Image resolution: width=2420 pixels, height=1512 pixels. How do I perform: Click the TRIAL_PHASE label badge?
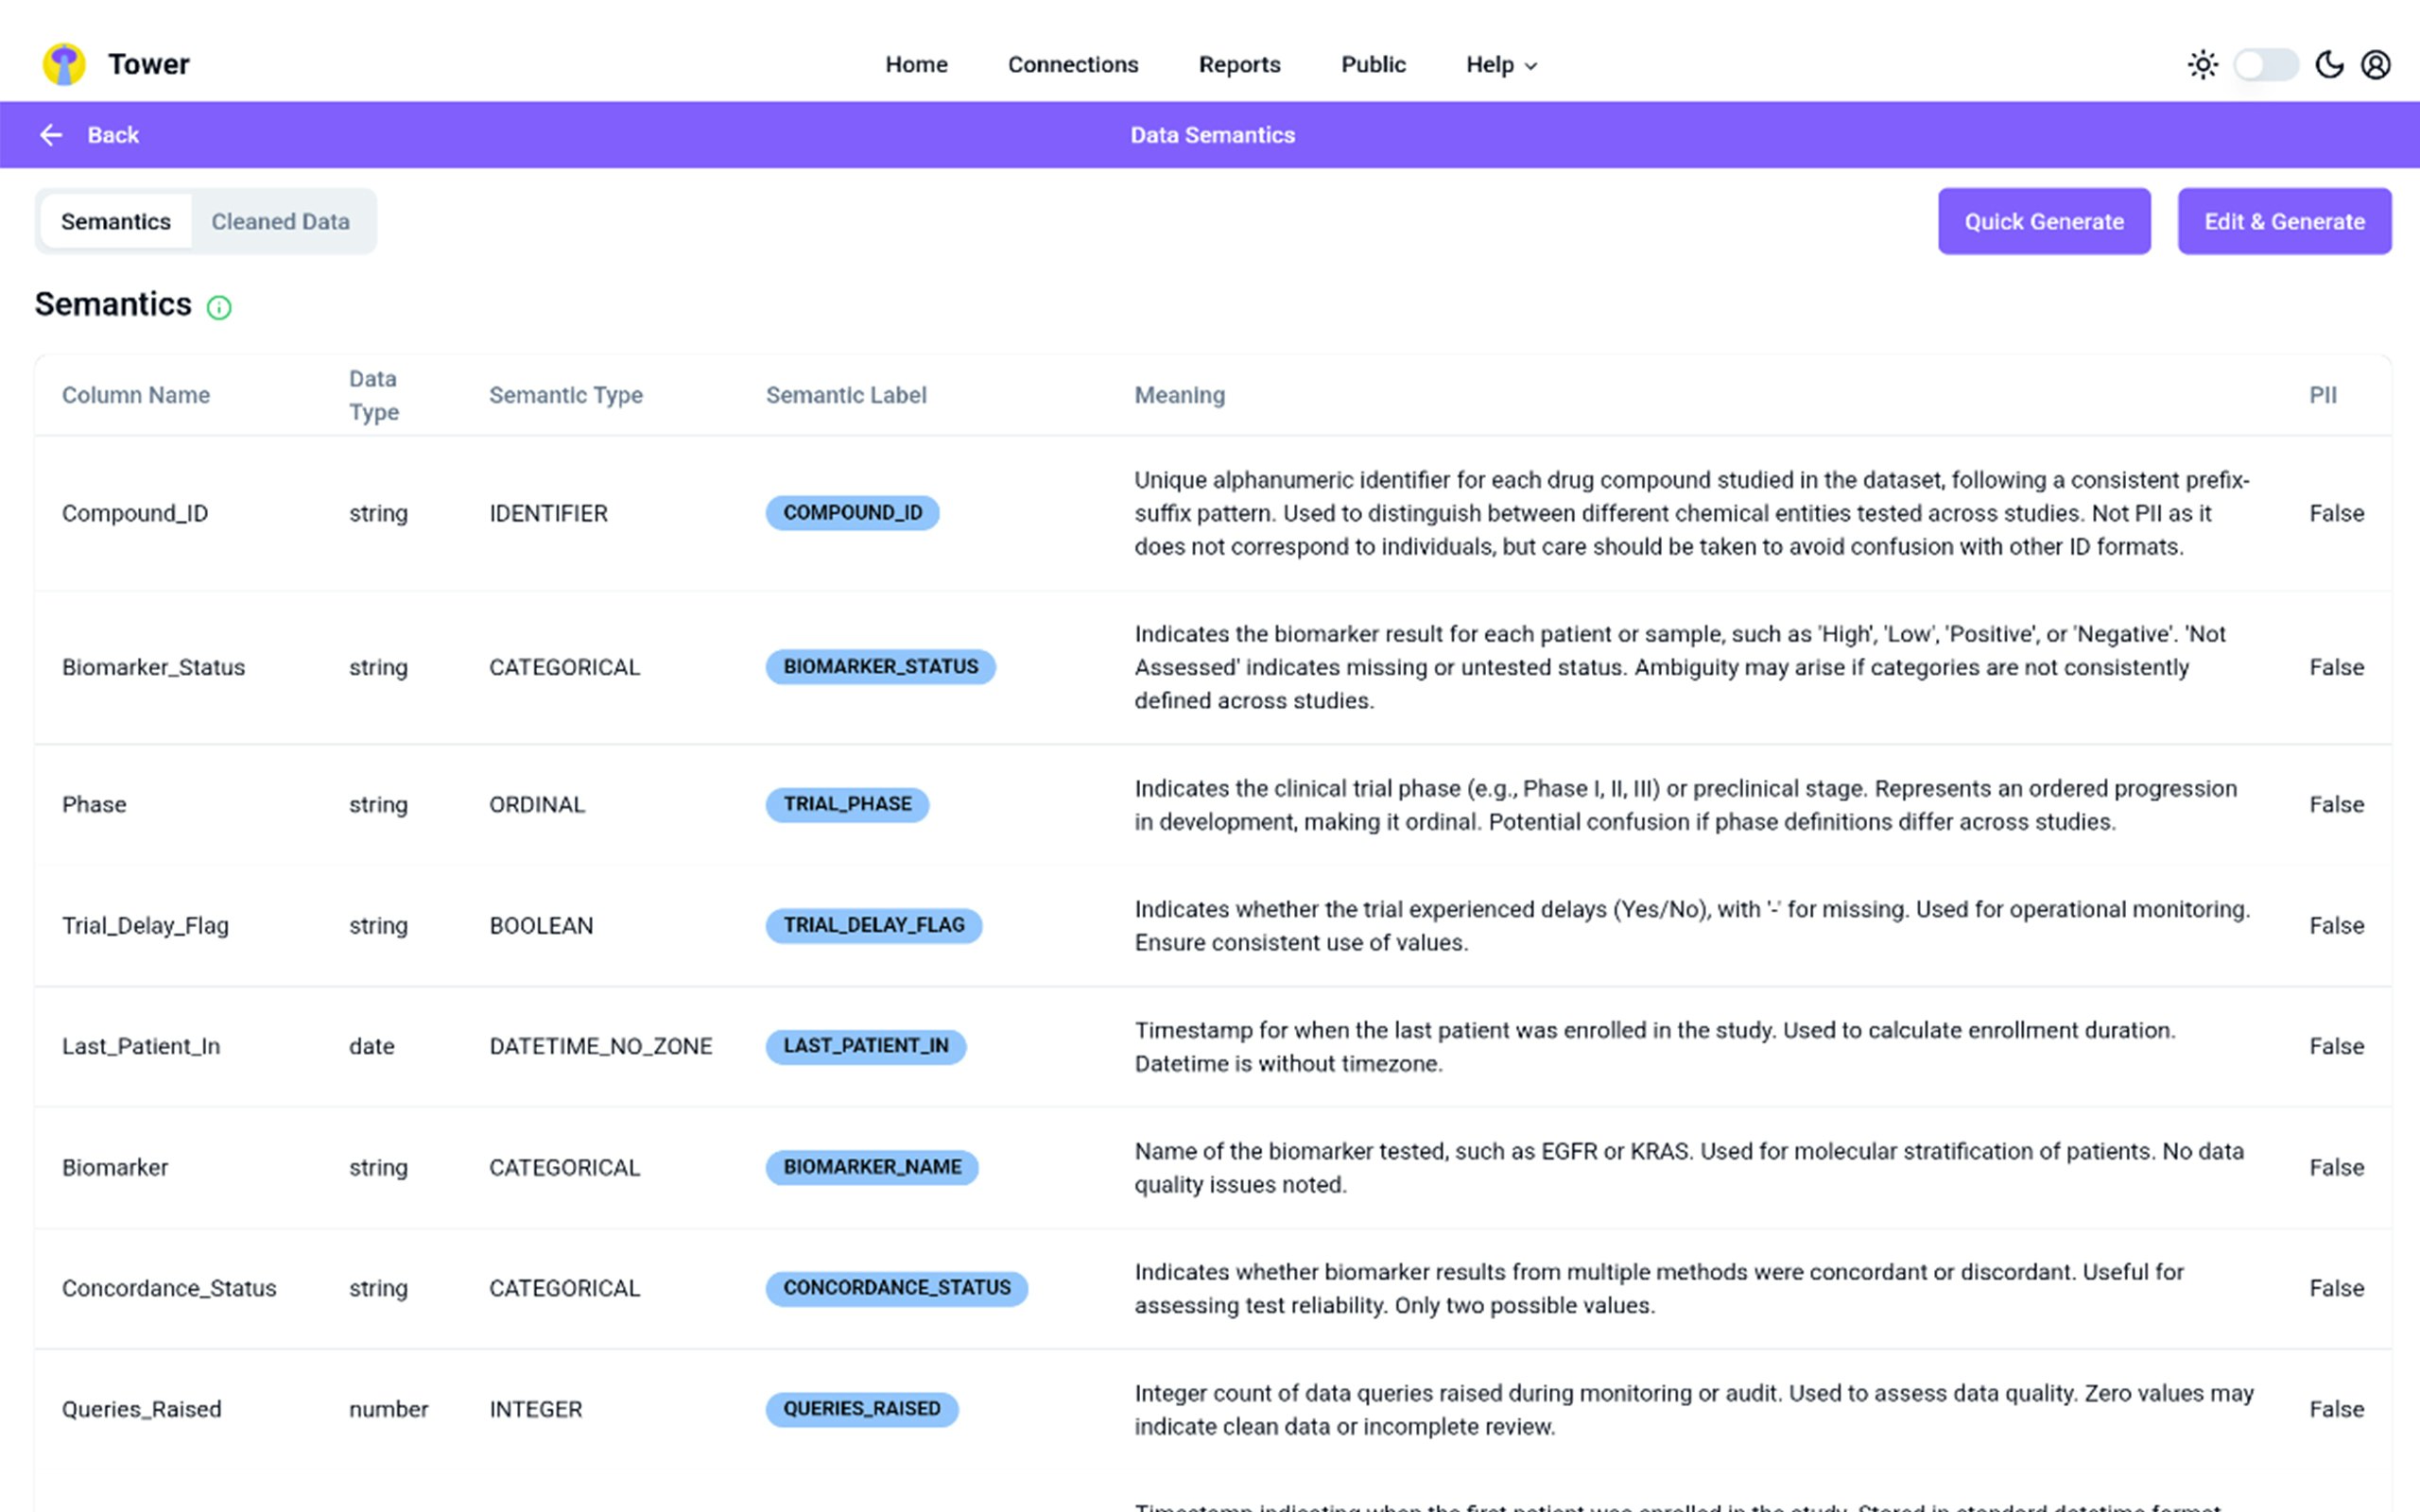(x=847, y=804)
